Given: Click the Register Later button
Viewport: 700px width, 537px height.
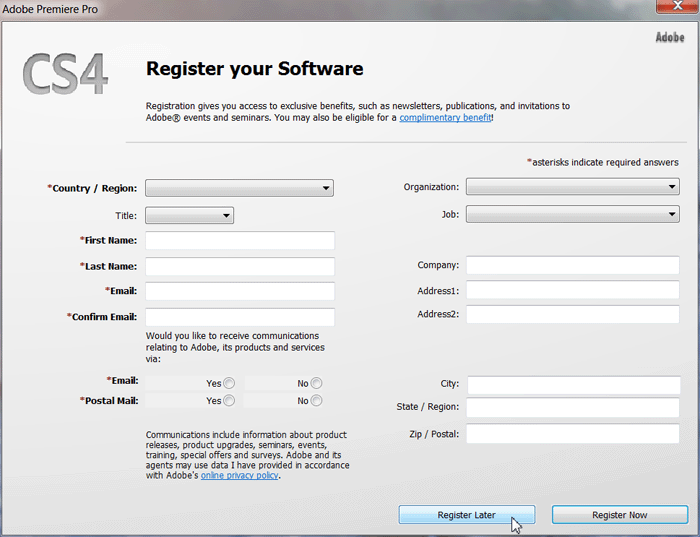Looking at the screenshot, I should 467,515.
